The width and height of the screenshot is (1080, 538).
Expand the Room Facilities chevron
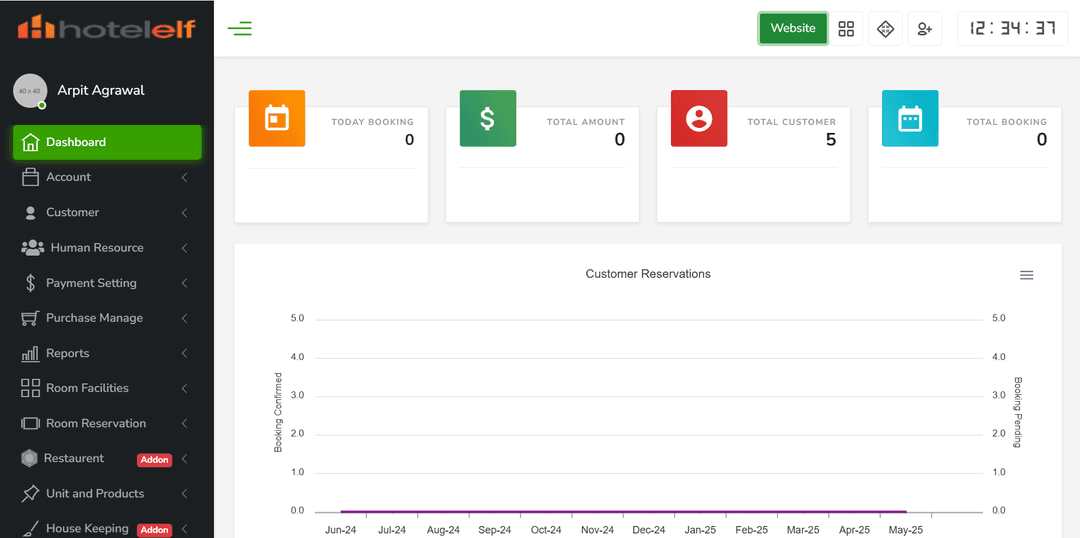185,389
